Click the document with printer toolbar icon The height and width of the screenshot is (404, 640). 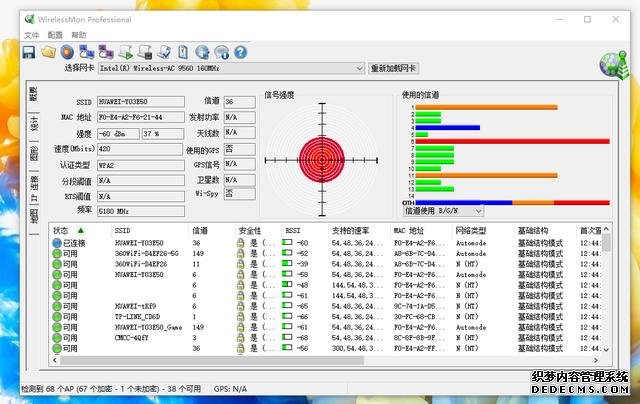(145, 52)
